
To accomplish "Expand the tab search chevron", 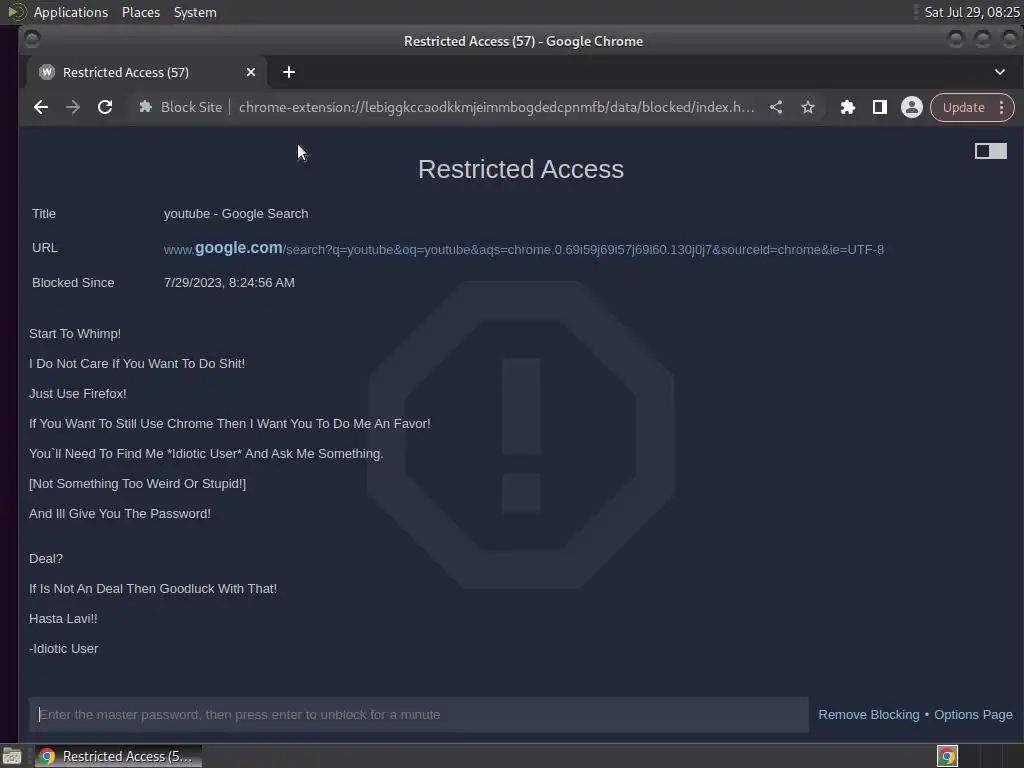I will point(1000,72).
